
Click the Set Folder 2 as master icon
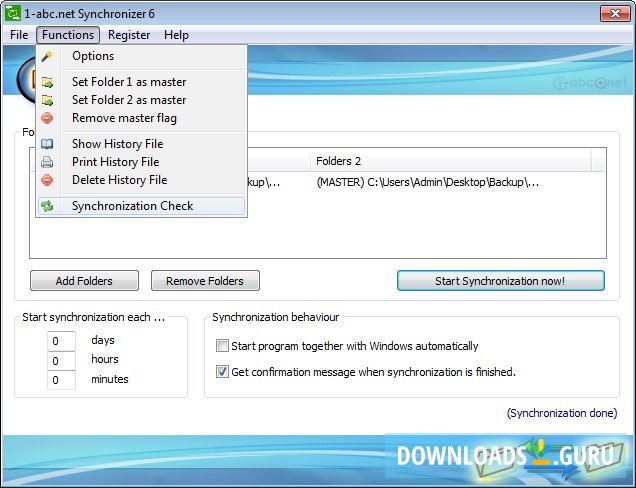pyautogui.click(x=47, y=100)
